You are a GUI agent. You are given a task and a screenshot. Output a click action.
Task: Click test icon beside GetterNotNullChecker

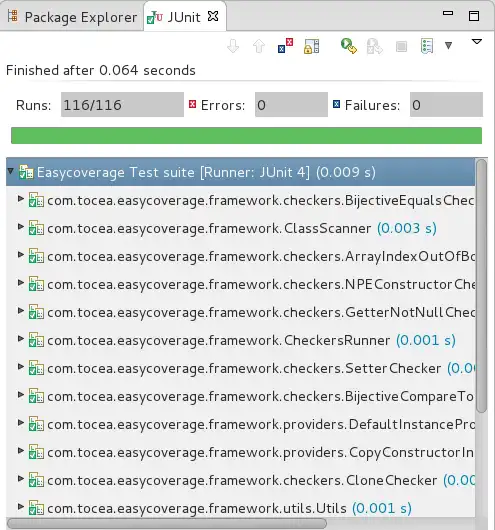coord(36,312)
